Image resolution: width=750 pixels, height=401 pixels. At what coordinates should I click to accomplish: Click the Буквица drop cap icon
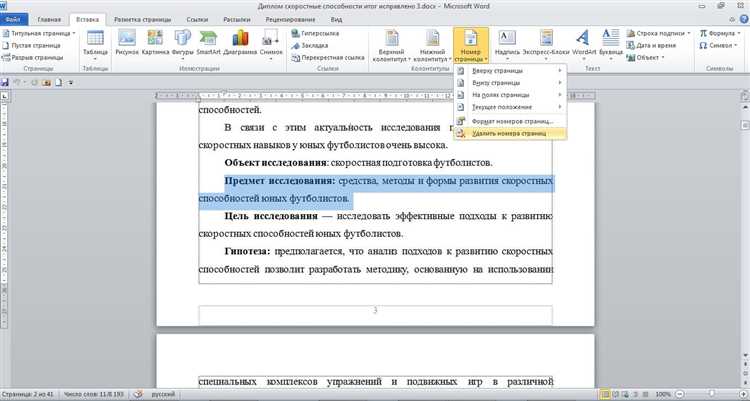point(610,43)
